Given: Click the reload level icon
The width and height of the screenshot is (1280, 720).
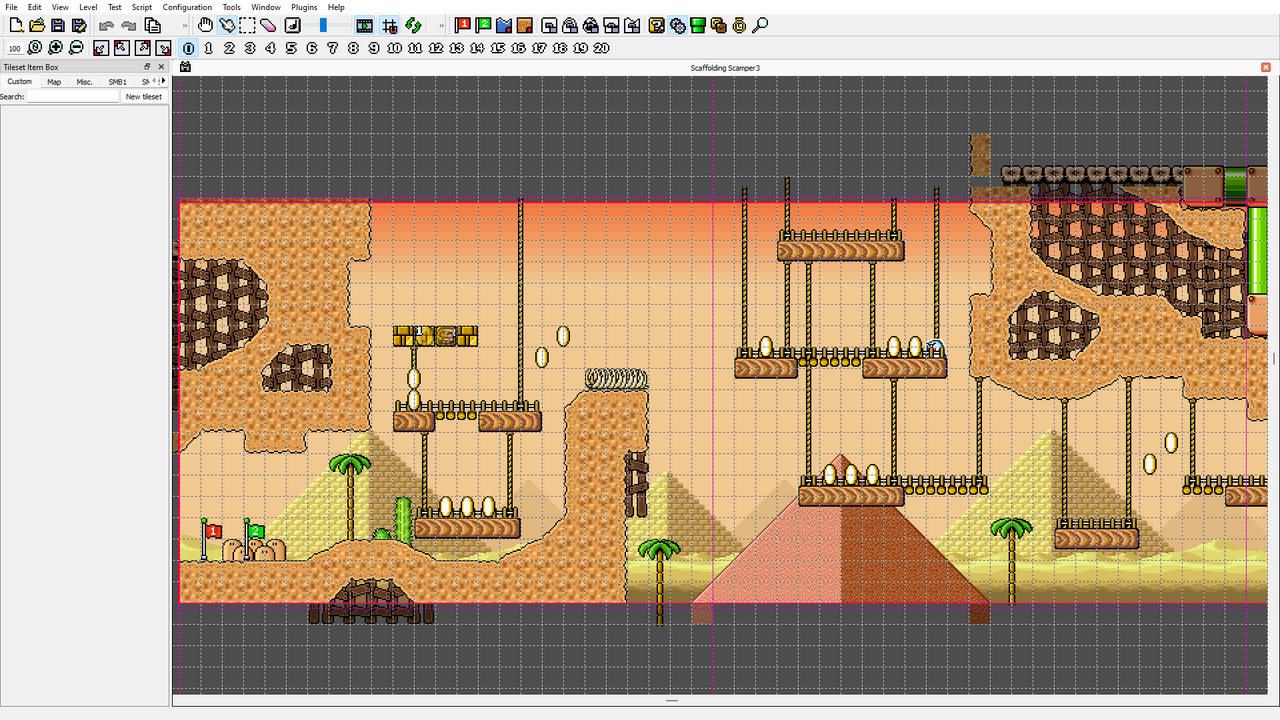Looking at the screenshot, I should [x=413, y=26].
